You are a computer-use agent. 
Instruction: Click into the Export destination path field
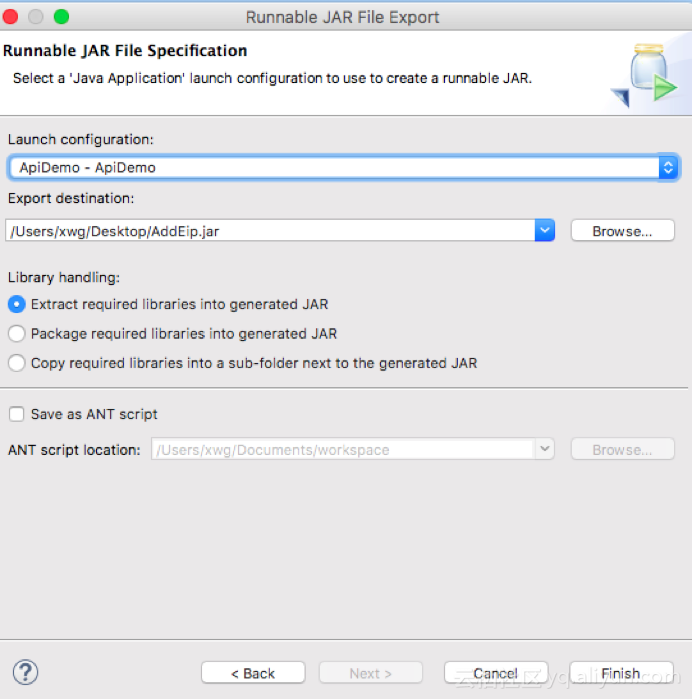270,230
